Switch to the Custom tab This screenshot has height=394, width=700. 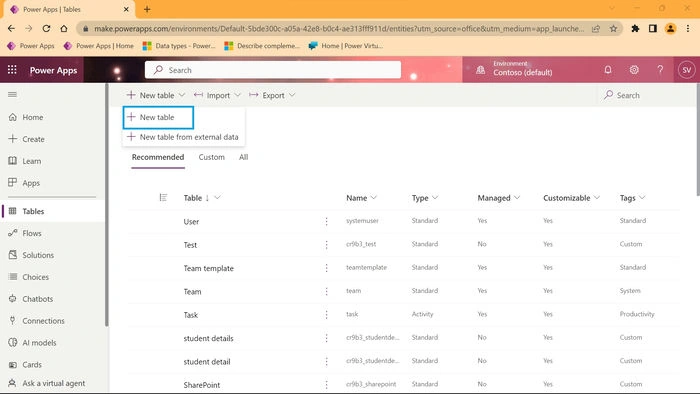[212, 158]
